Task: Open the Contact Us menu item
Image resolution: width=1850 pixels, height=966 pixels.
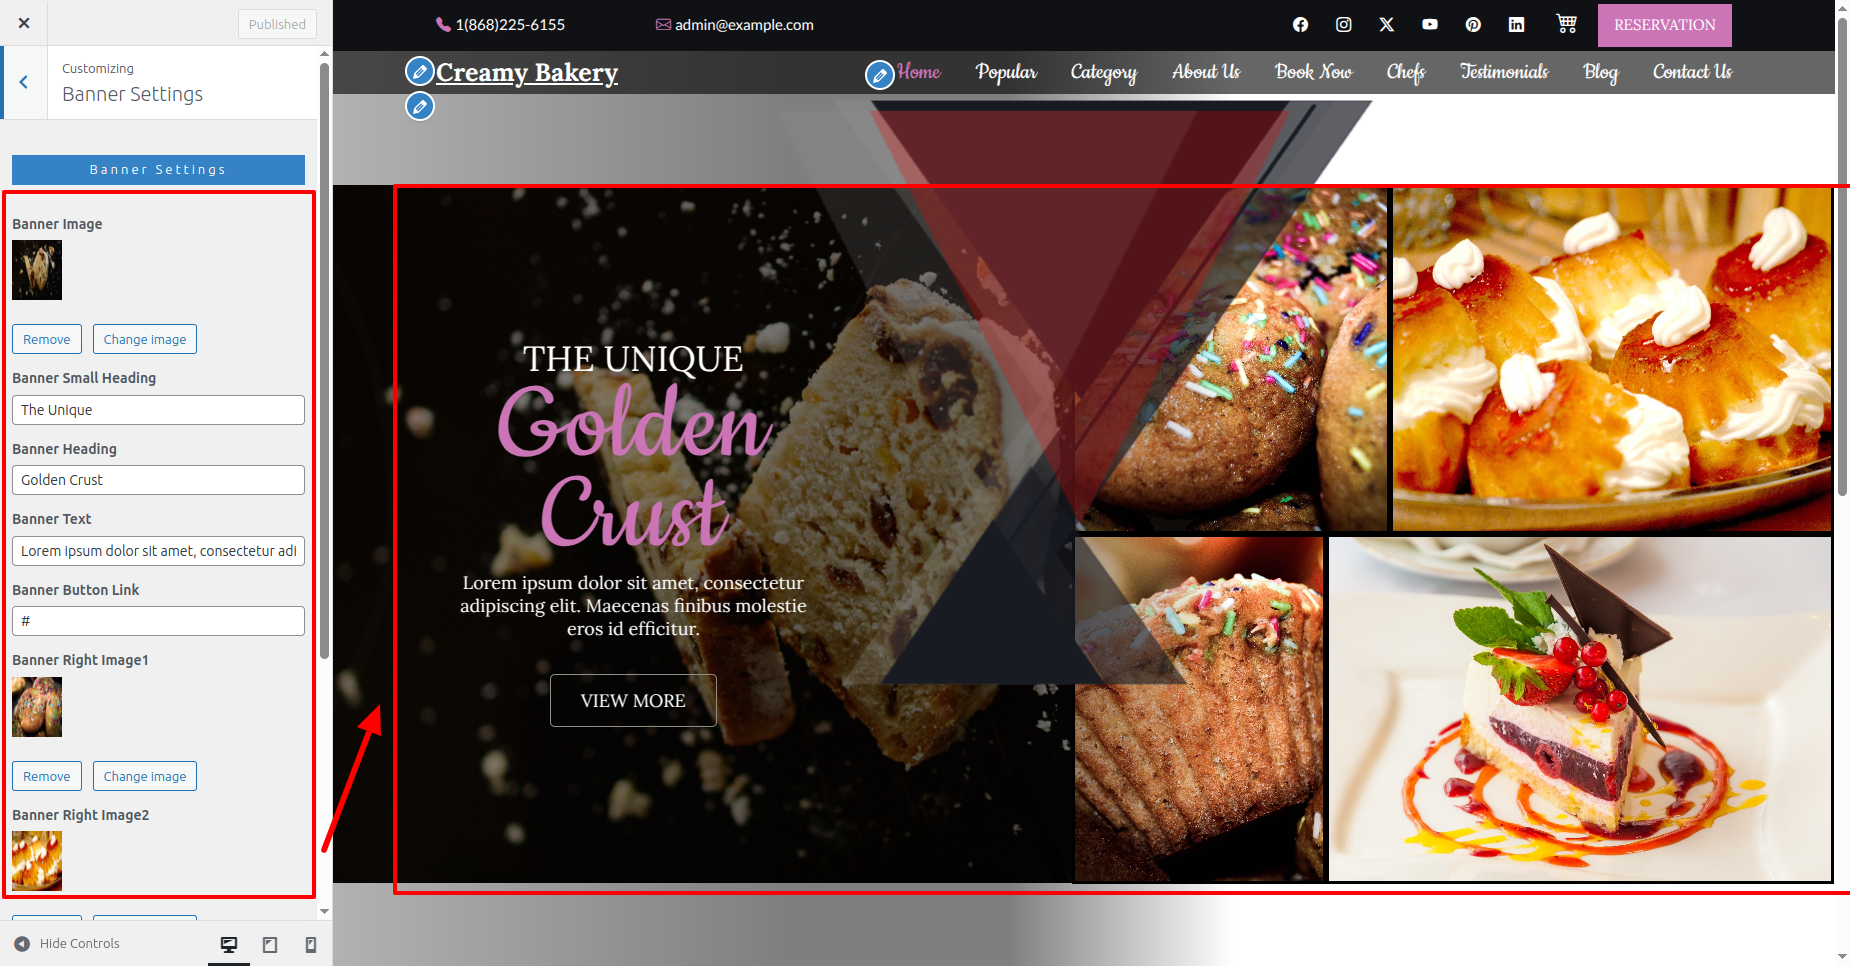Action: (x=1692, y=72)
